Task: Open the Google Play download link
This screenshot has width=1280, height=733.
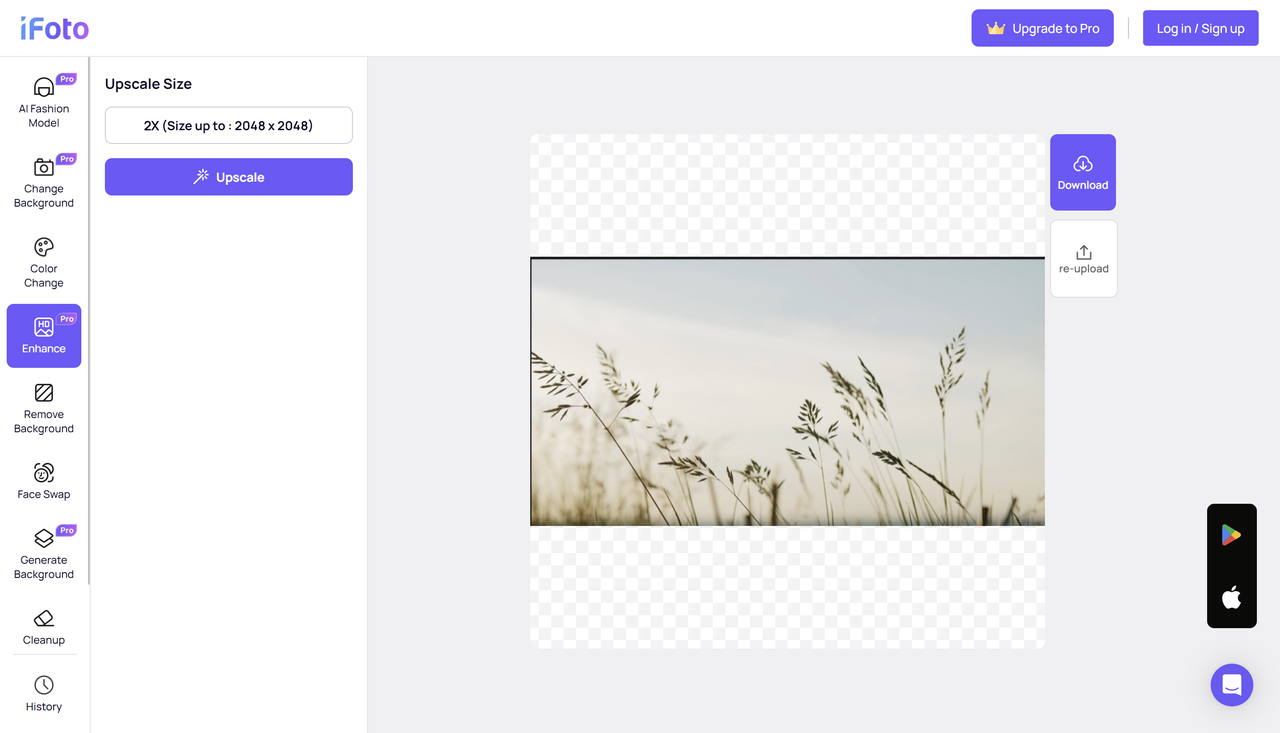Action: [1231, 534]
